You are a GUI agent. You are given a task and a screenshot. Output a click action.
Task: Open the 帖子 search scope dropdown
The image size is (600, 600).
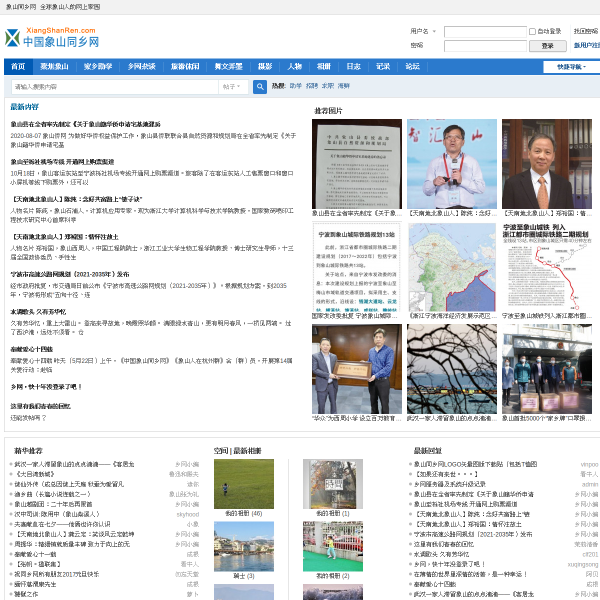coord(232,87)
